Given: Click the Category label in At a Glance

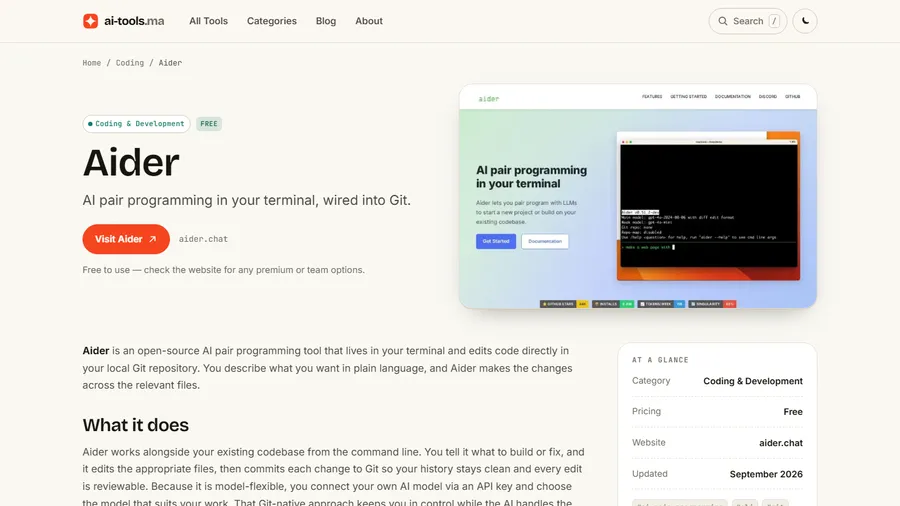Looking at the screenshot, I should pos(651,381).
